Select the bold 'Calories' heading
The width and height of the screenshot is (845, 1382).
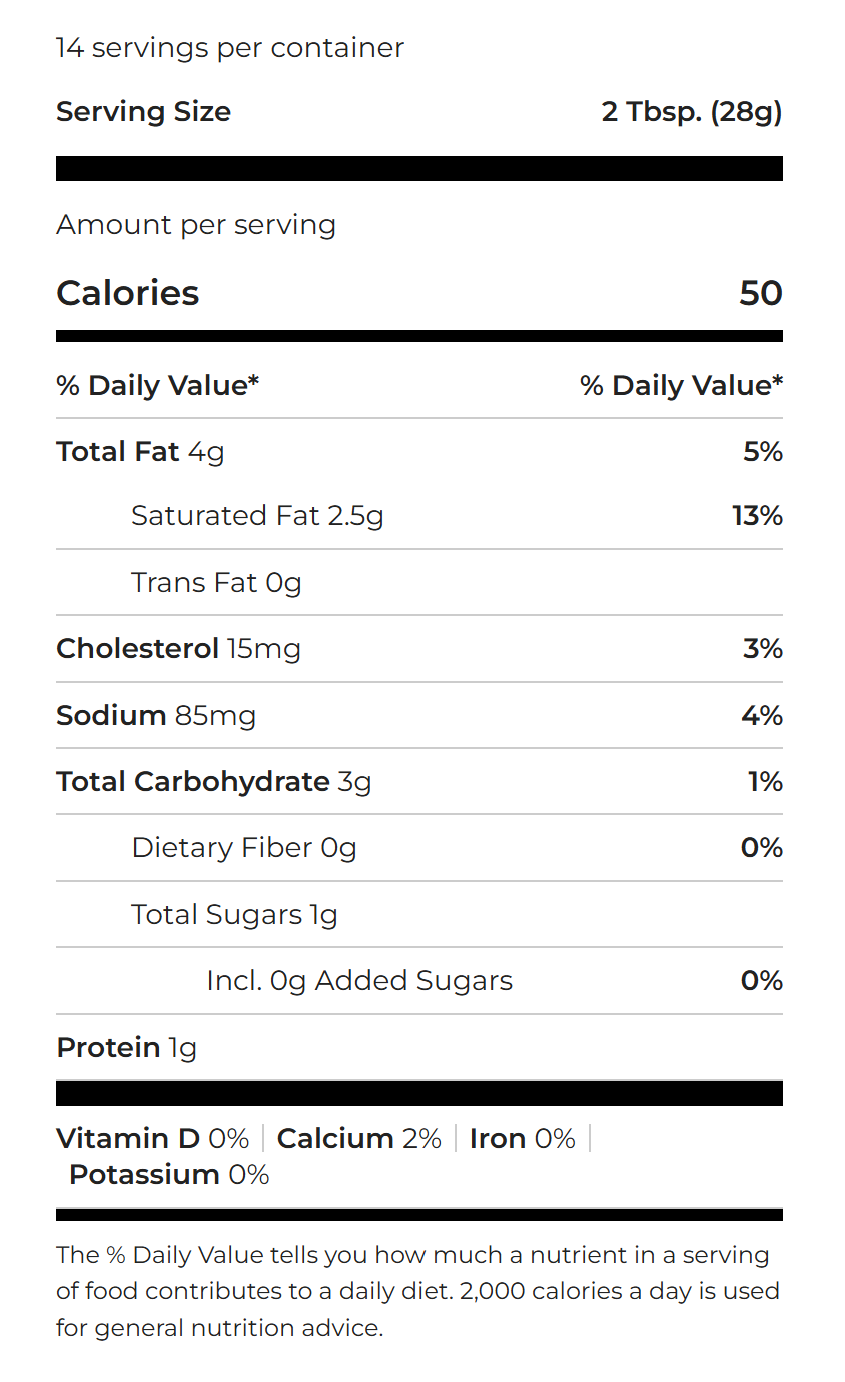click(128, 293)
